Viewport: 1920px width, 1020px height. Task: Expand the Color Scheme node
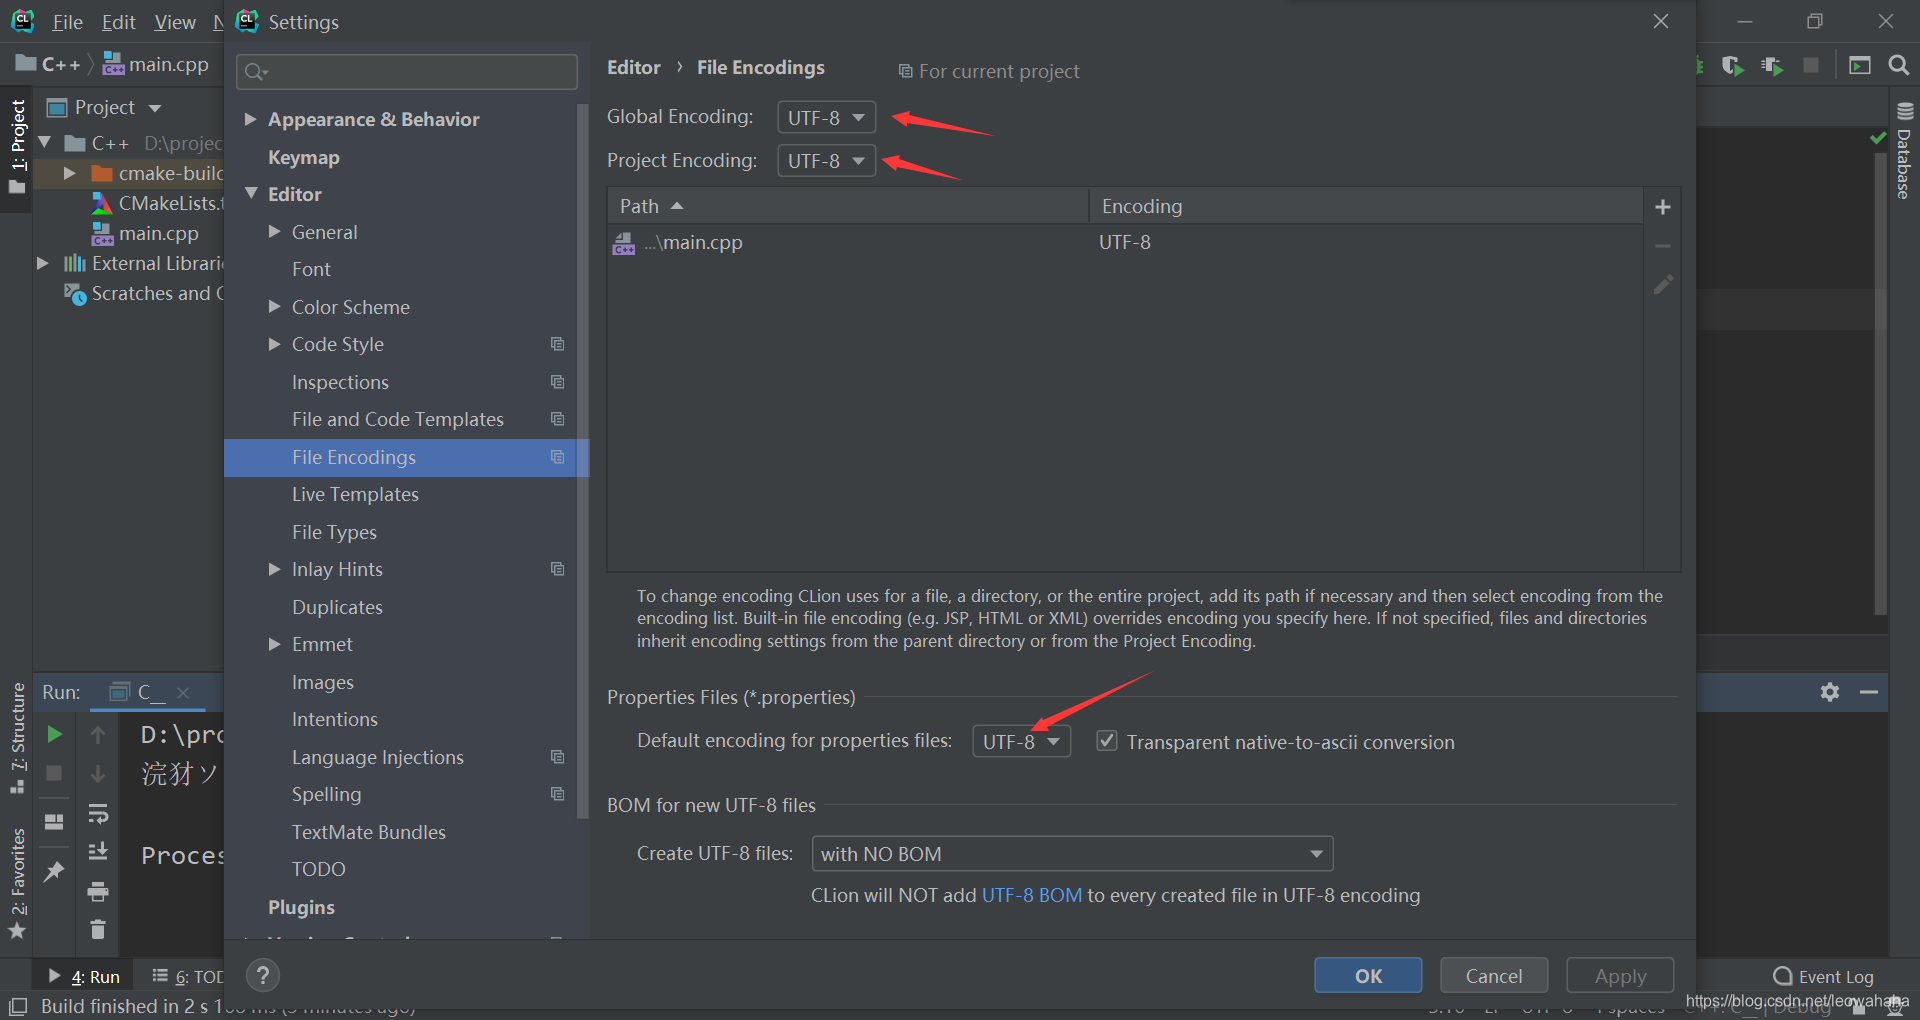pyautogui.click(x=274, y=307)
